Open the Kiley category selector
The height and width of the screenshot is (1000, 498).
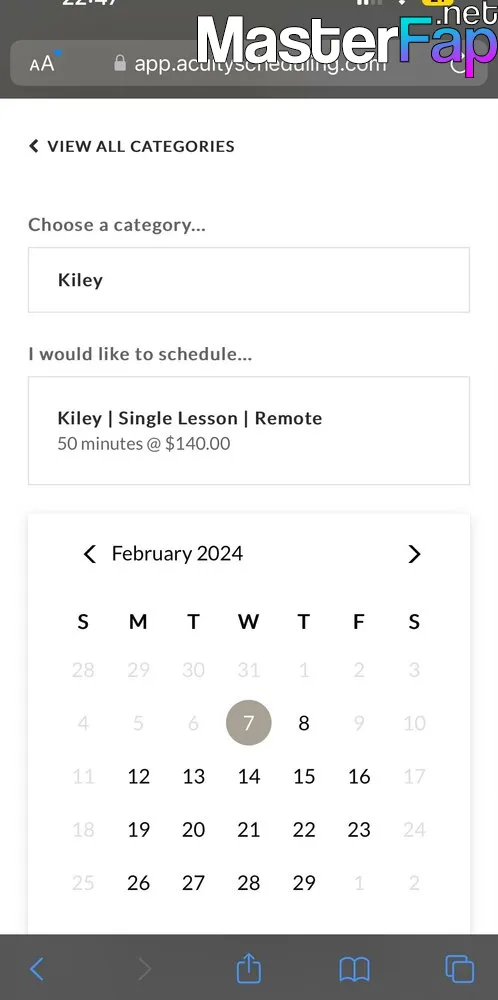249,280
